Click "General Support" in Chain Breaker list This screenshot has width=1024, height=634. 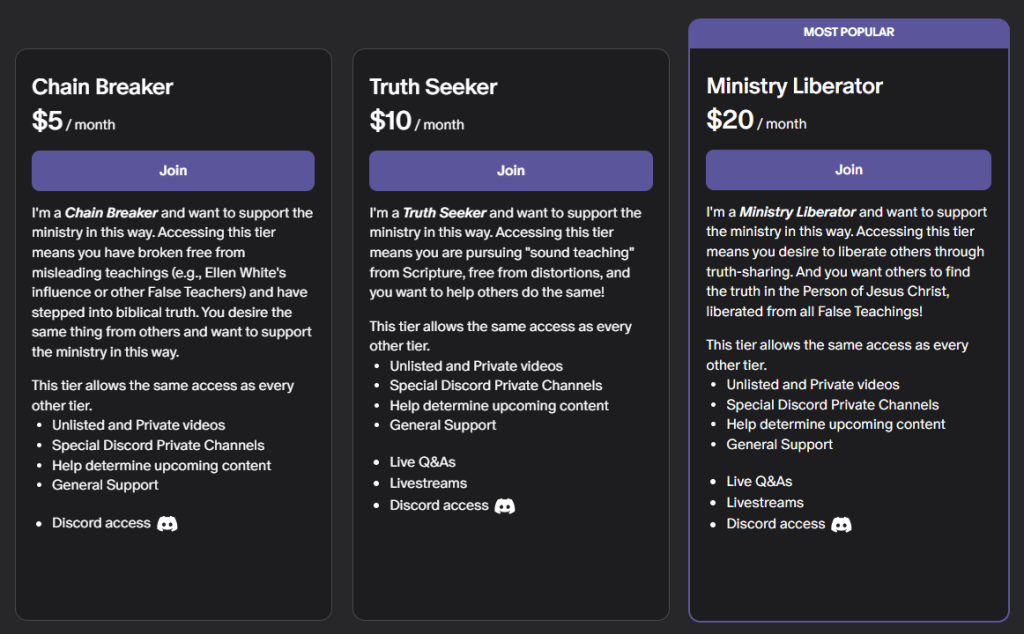(106, 485)
